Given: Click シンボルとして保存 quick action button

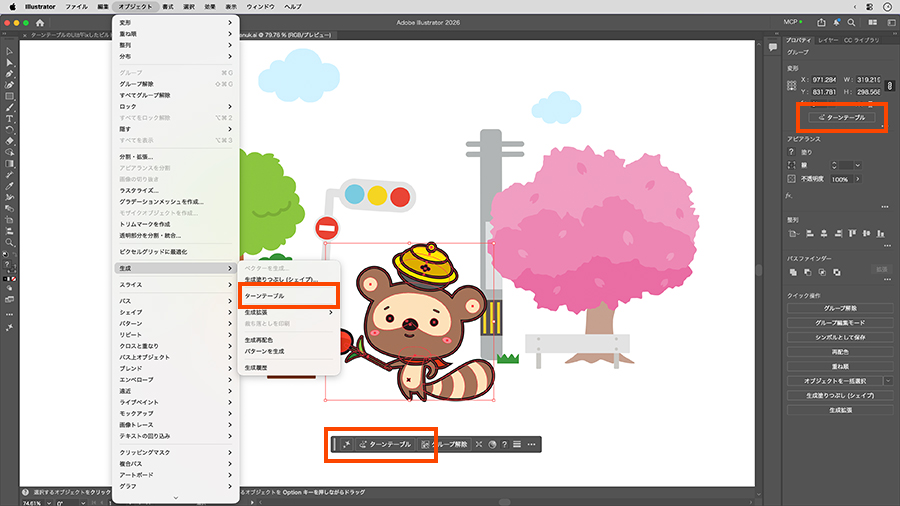Looking at the screenshot, I should pyautogui.click(x=840, y=337).
